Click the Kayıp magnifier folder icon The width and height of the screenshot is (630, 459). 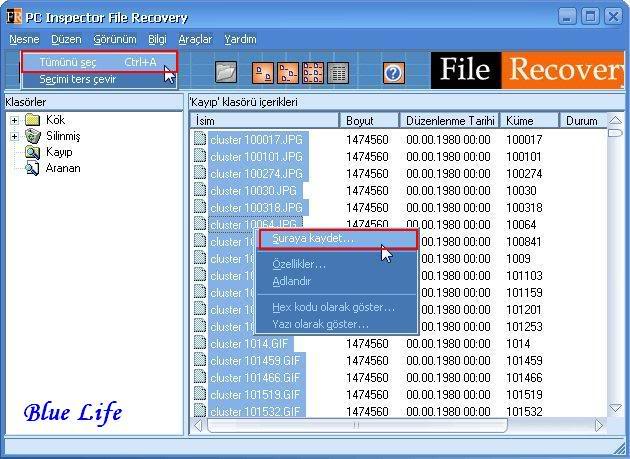[x=33, y=152]
